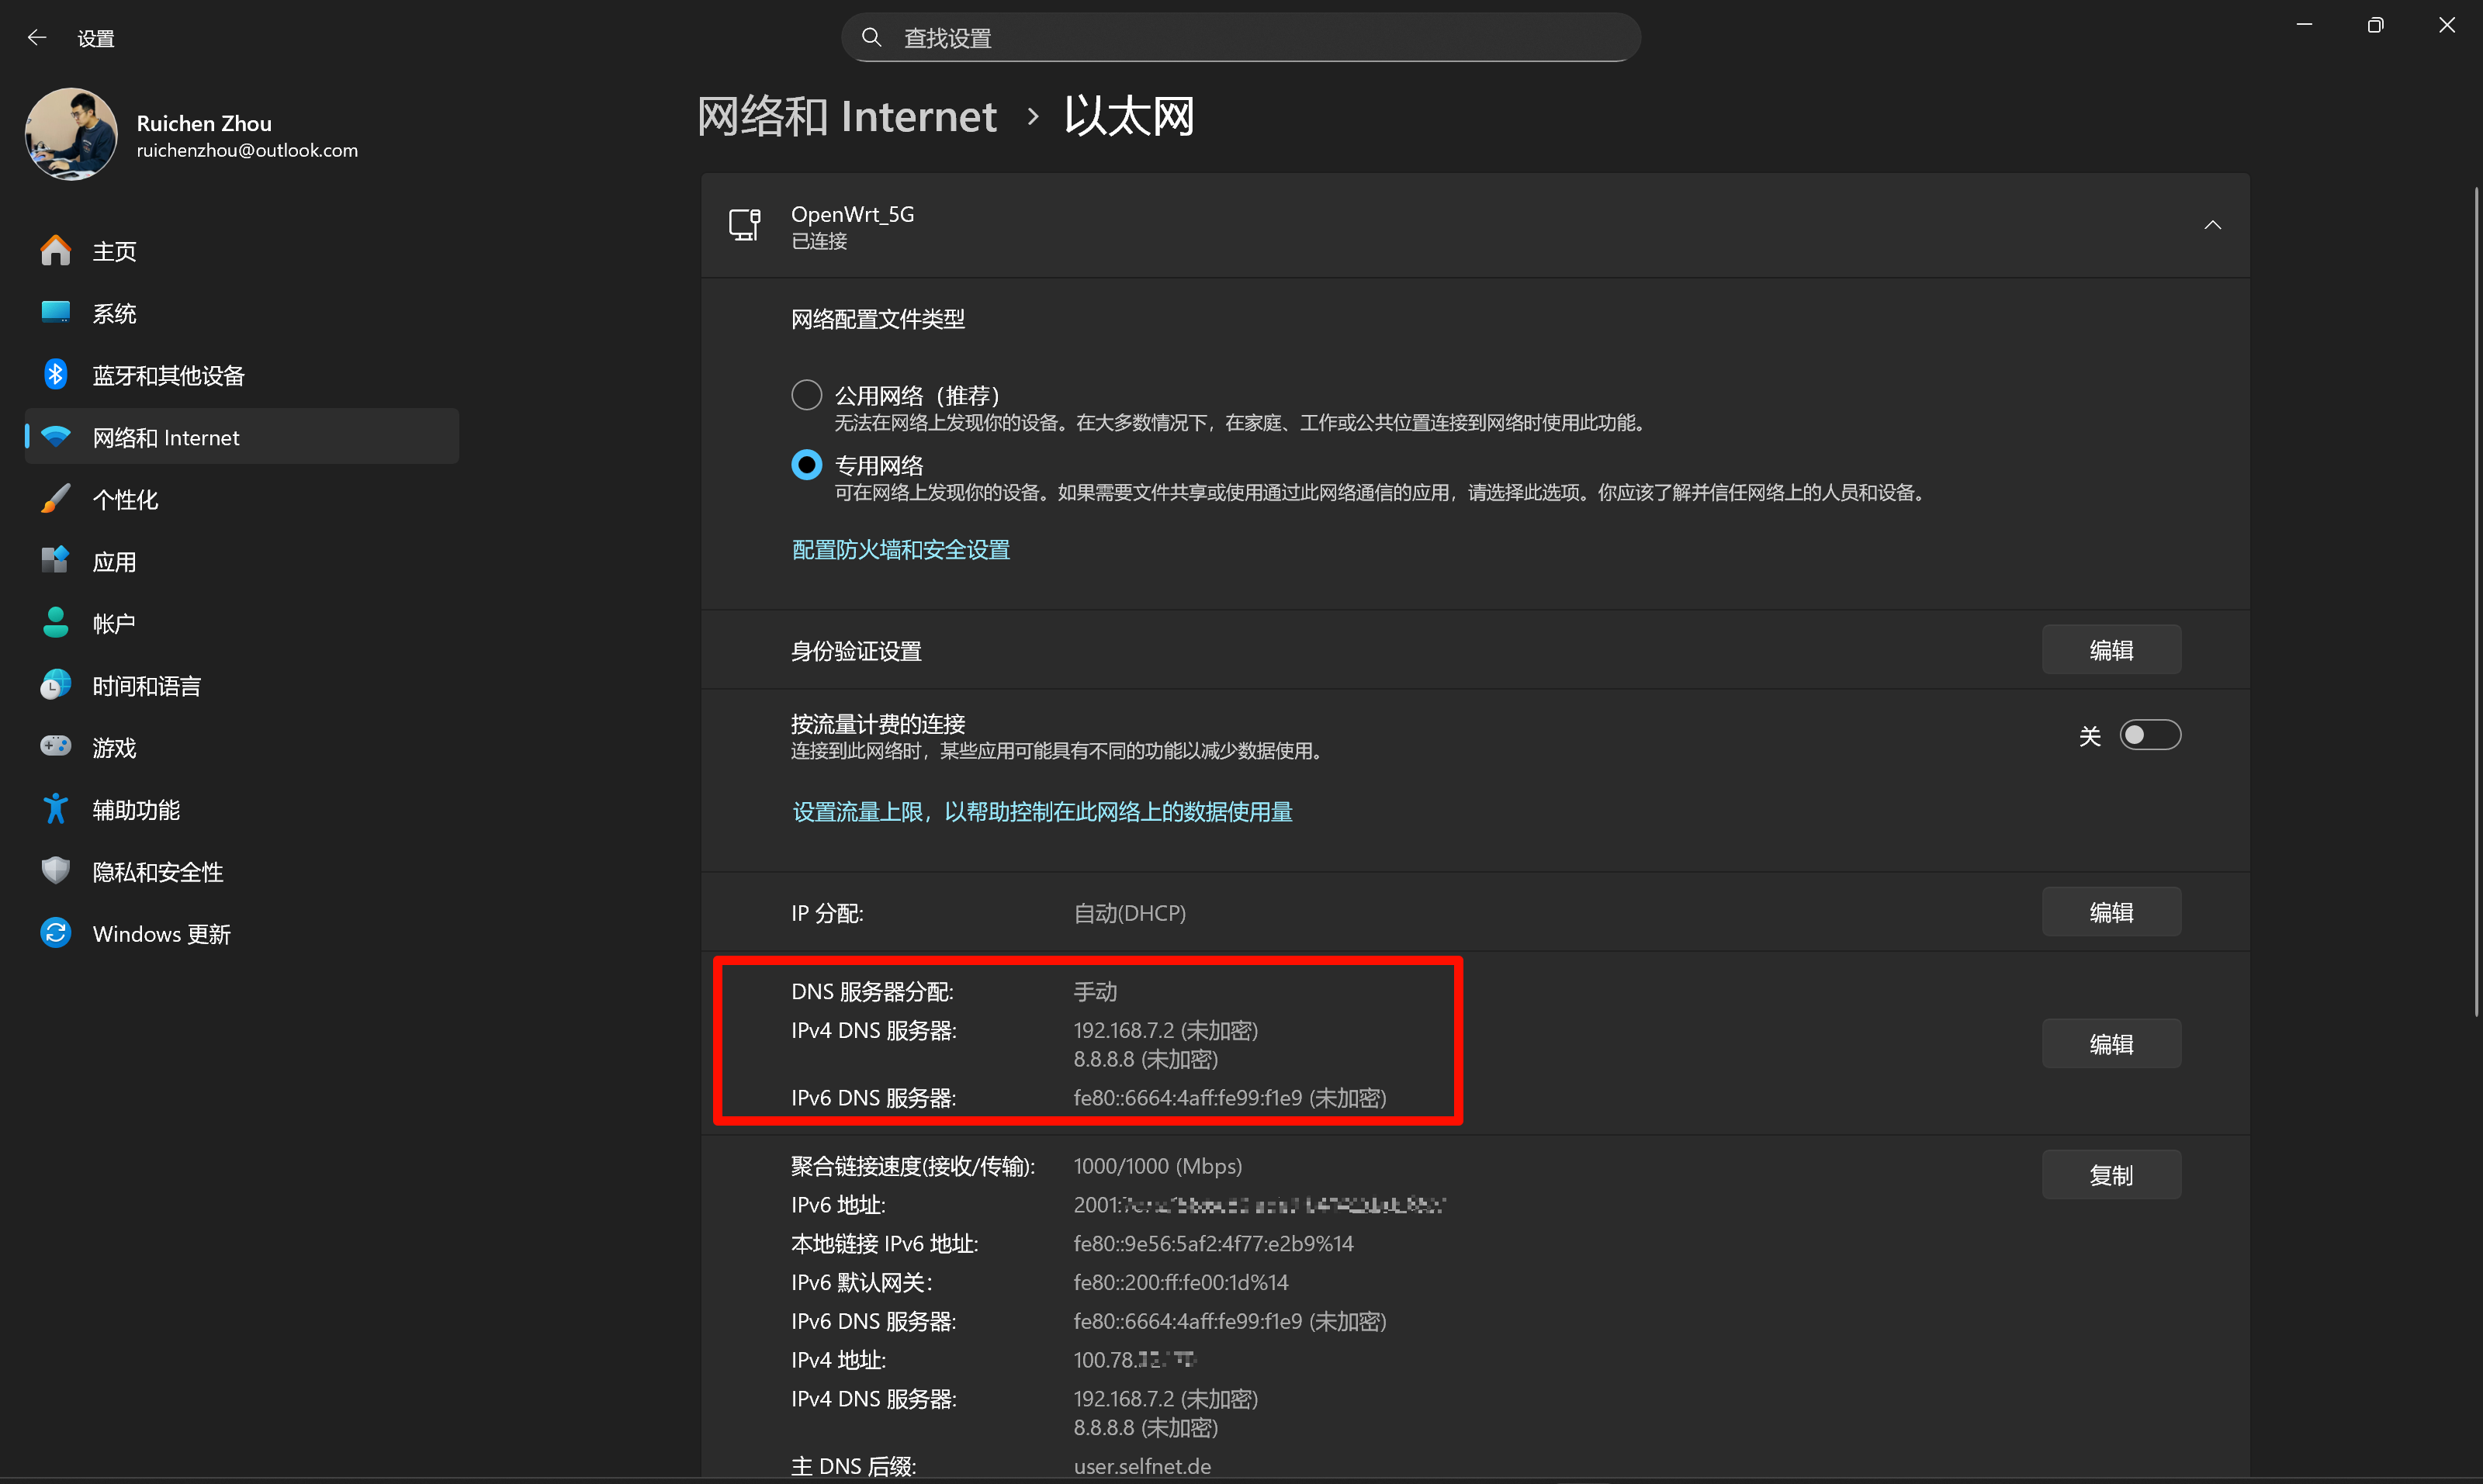2483x1484 pixels.
Task: Open 系统 settings from the sidebar
Action: pyautogui.click(x=114, y=313)
